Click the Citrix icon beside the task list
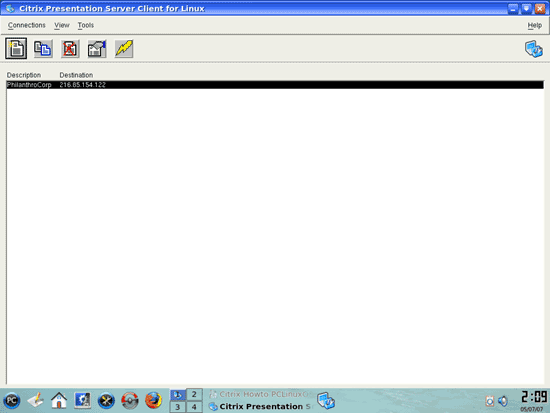 click(x=326, y=401)
